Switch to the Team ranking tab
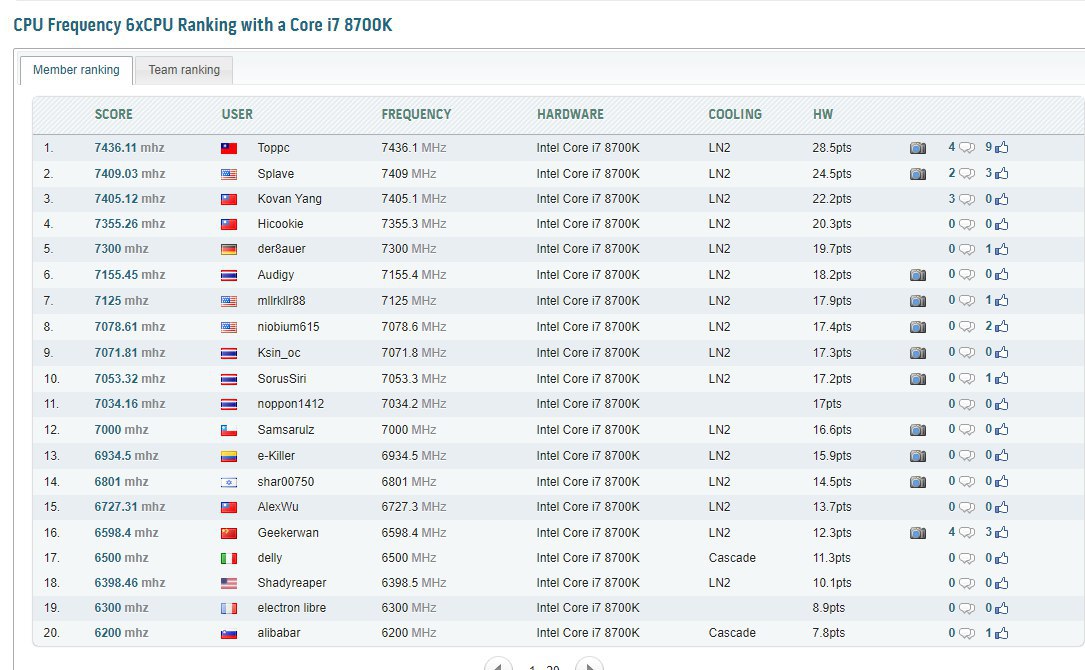Screen dimensions: 1085x670 (x=184, y=70)
